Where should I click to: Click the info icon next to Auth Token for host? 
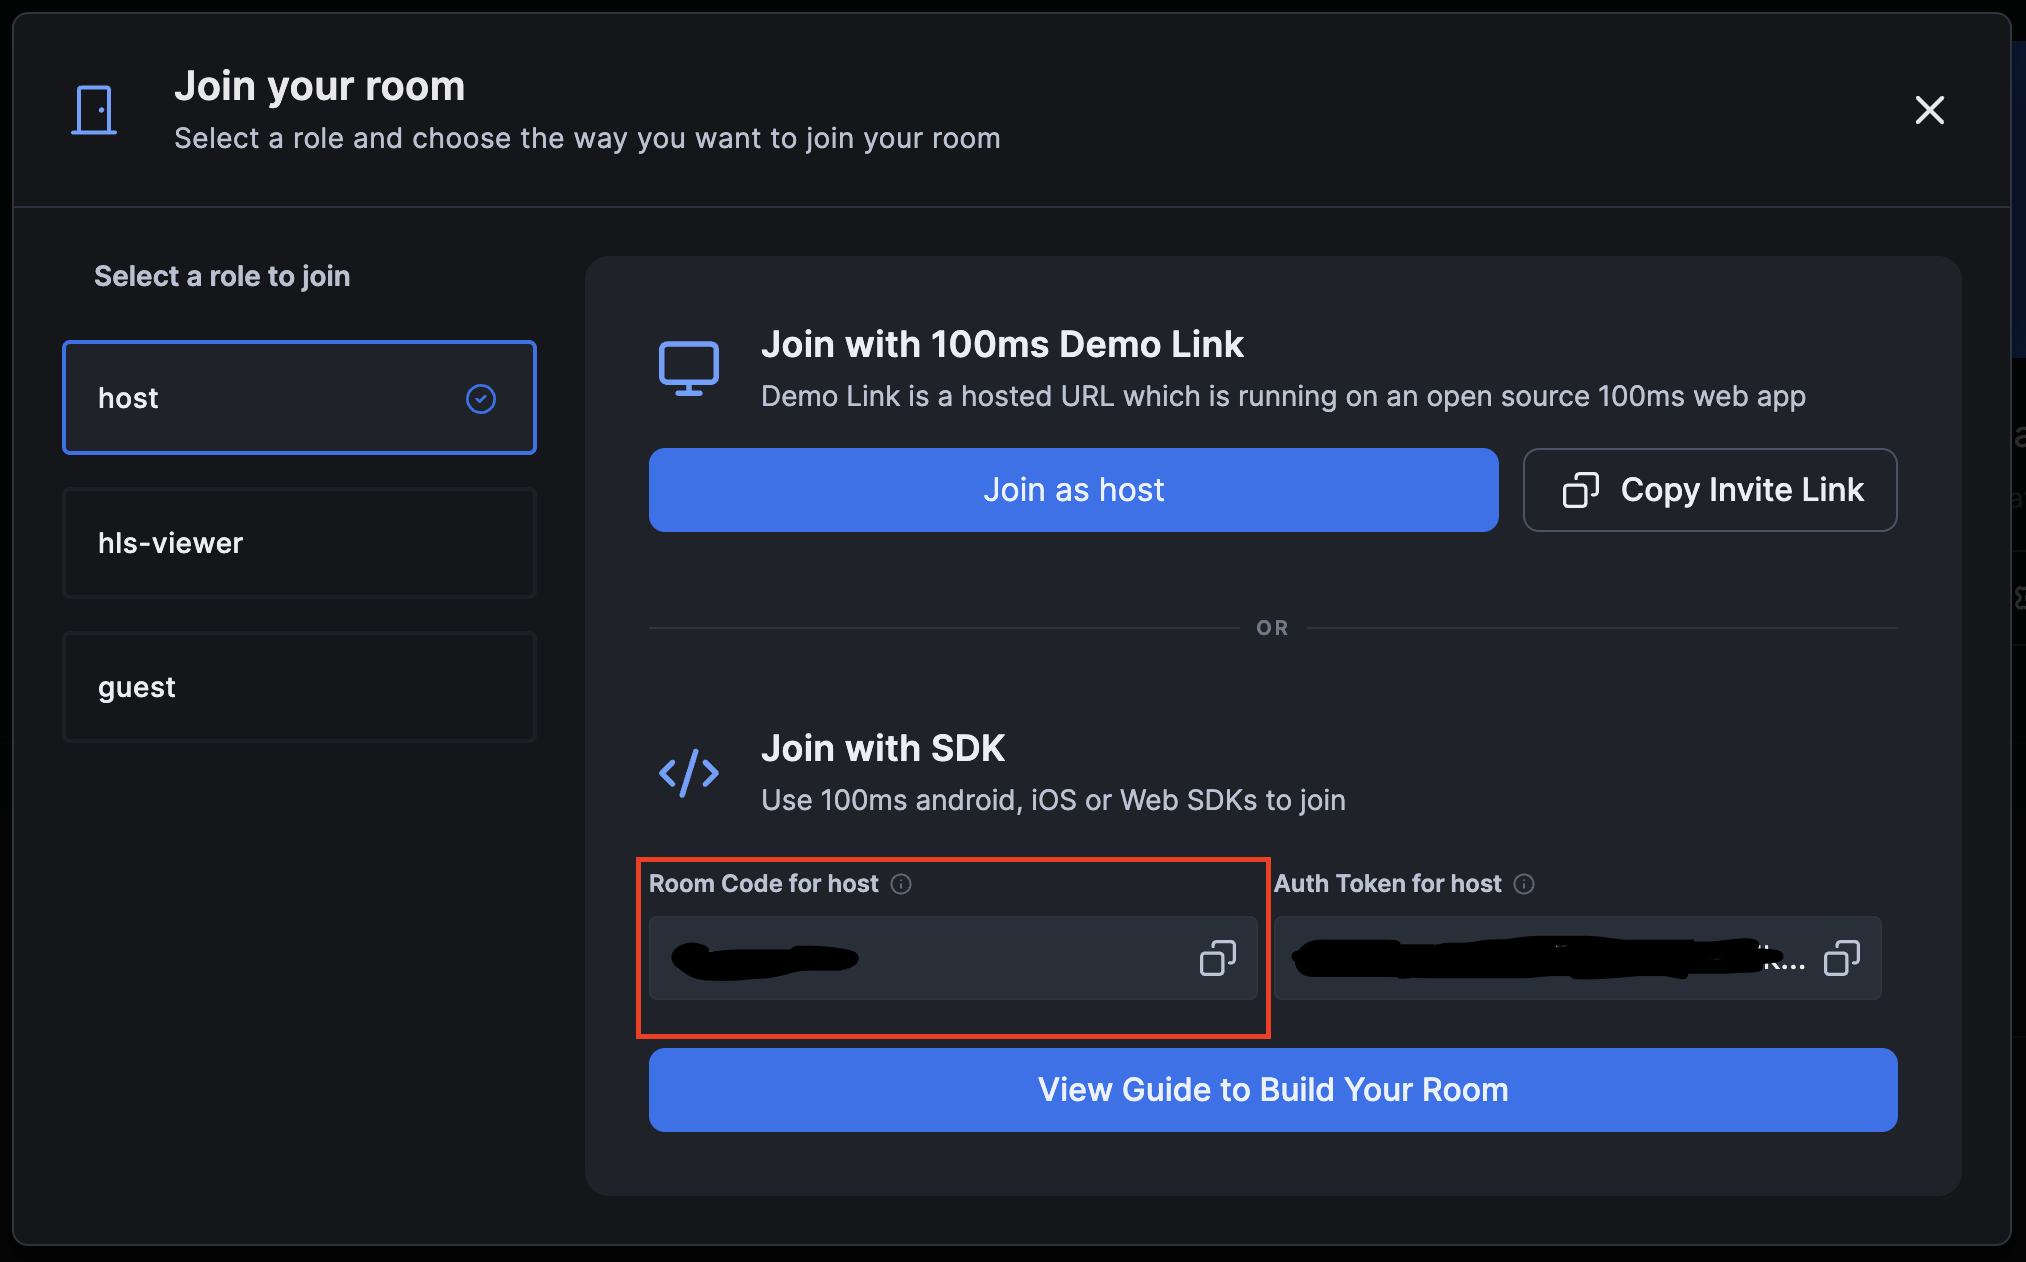[x=1524, y=884]
